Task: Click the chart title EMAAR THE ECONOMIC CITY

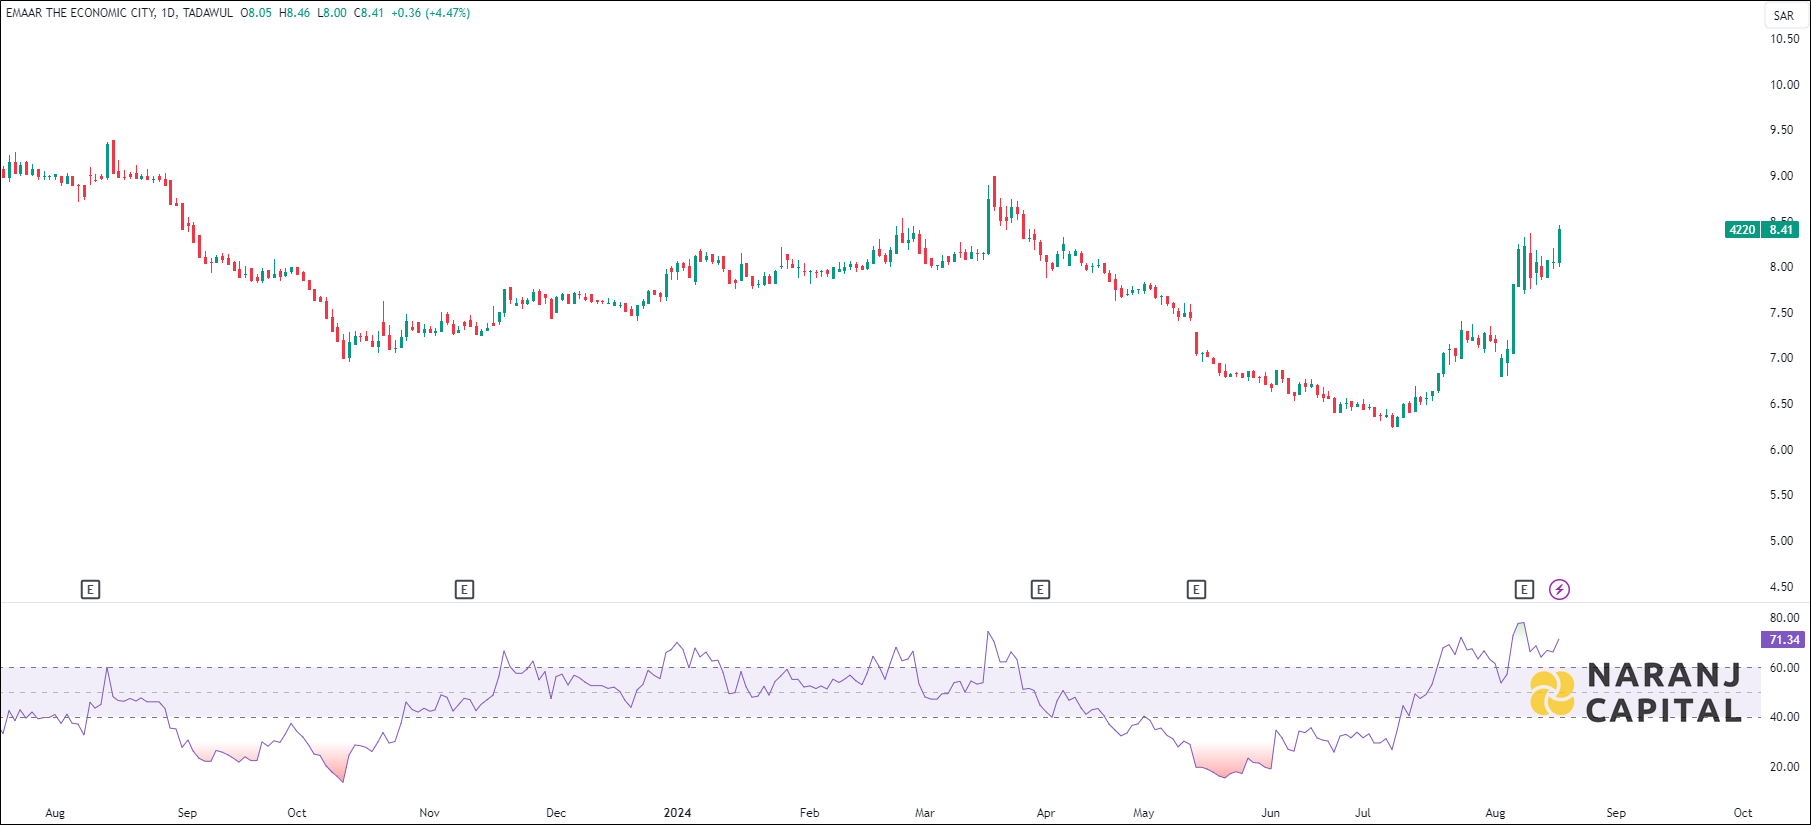Action: point(80,13)
